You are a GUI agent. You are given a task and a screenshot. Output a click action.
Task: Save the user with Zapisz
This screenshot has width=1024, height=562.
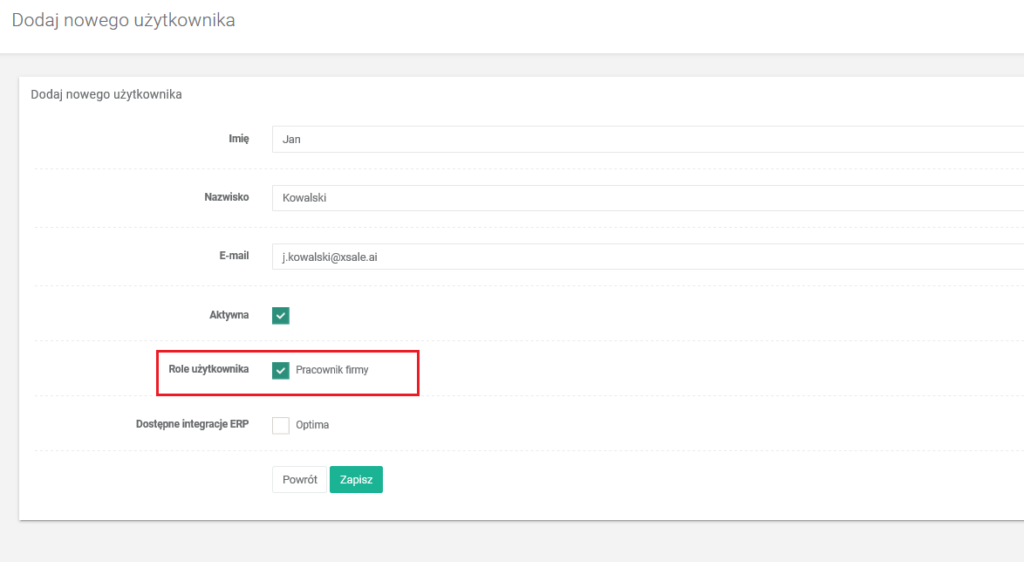point(356,480)
